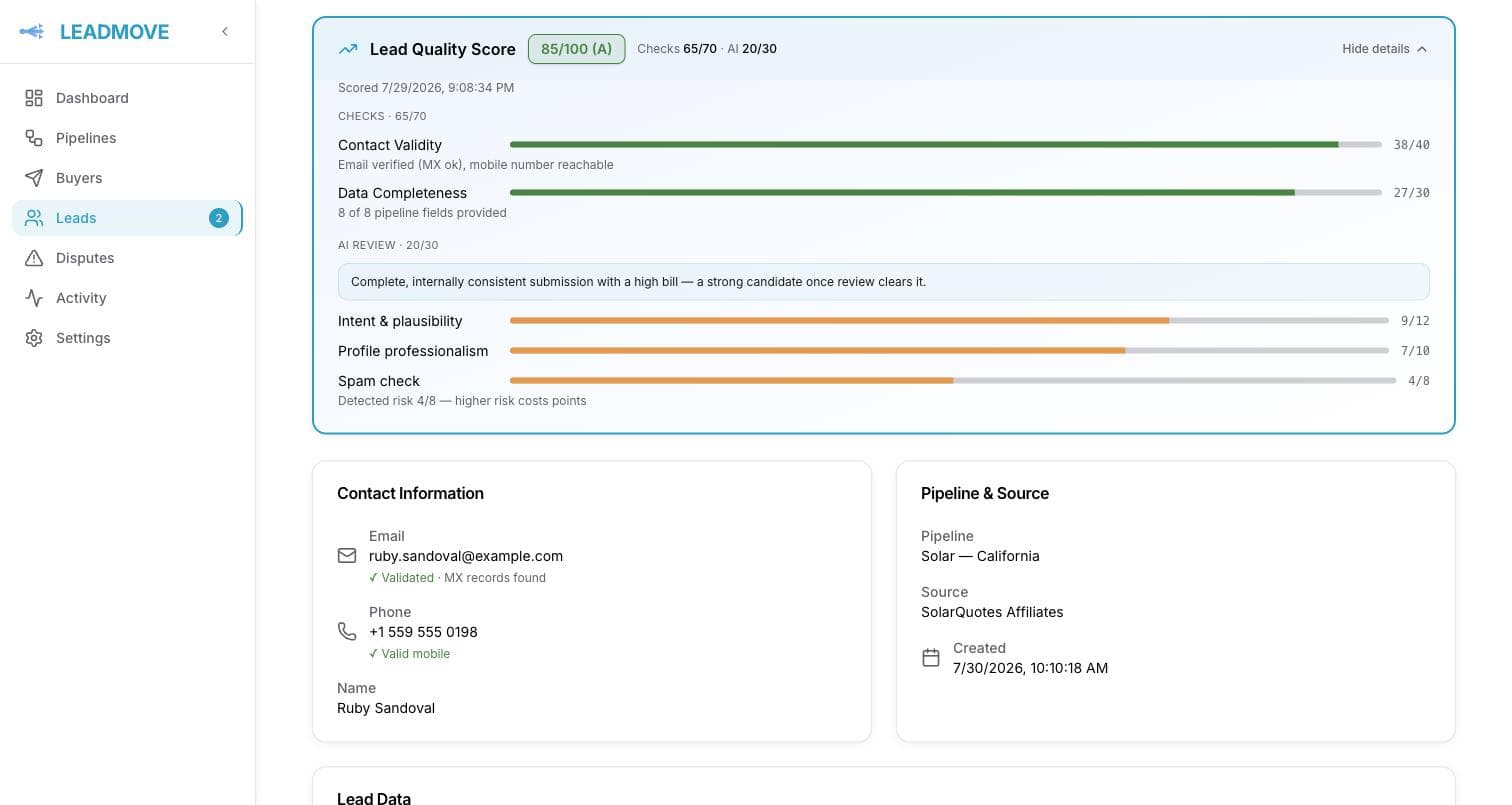This screenshot has height=805, width=1512.
Task: Click the Dashboard grid icon
Action: tap(34, 98)
